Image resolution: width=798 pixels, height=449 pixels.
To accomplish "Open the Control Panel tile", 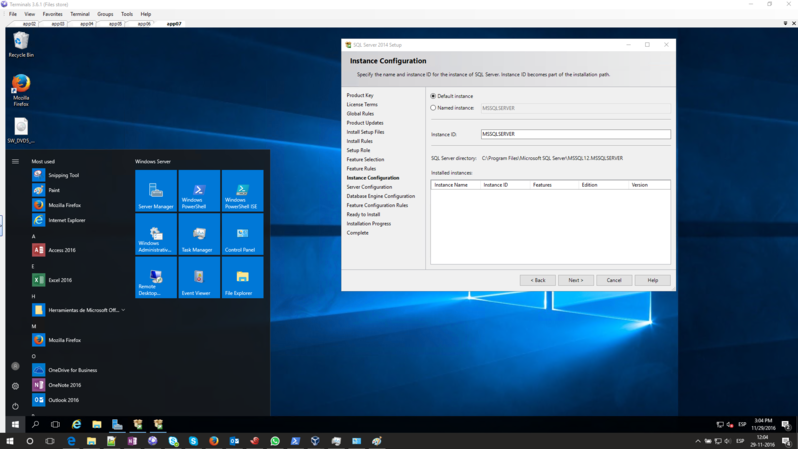I will [x=242, y=235].
